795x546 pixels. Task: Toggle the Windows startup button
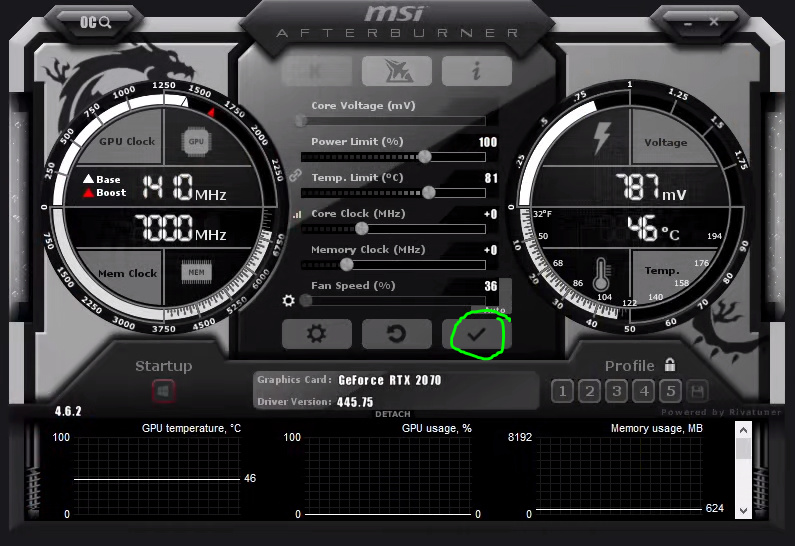click(x=163, y=391)
